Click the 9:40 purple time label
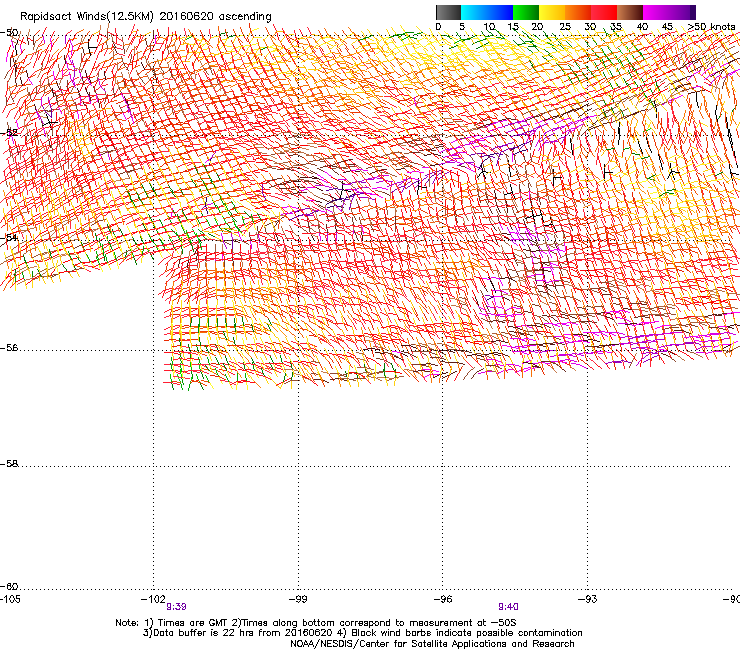This screenshot has width=740, height=650. [x=508, y=607]
